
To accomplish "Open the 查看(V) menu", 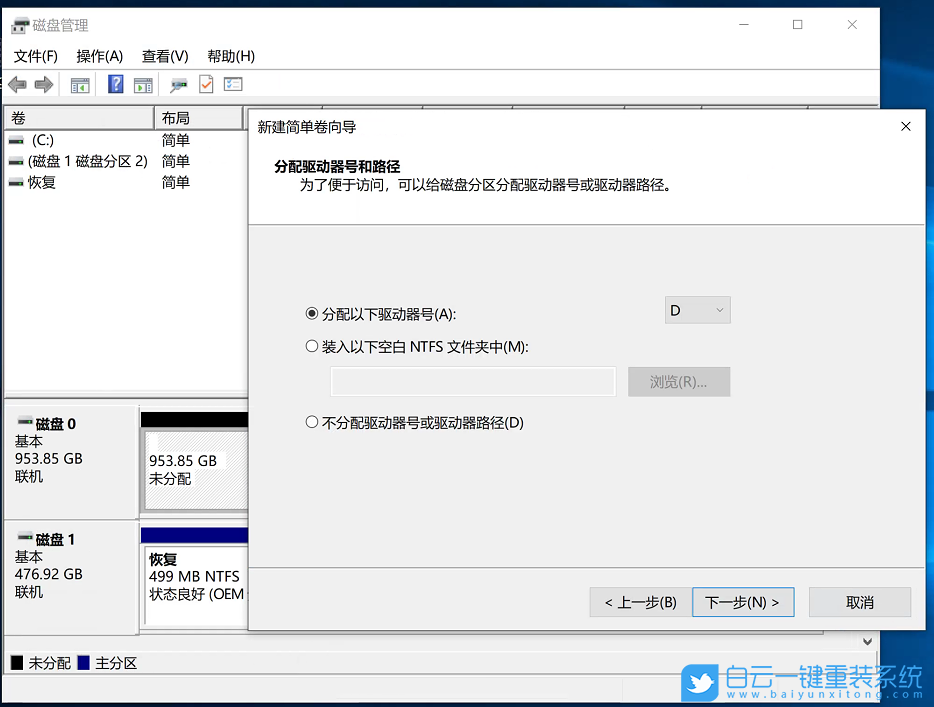I will (163, 56).
